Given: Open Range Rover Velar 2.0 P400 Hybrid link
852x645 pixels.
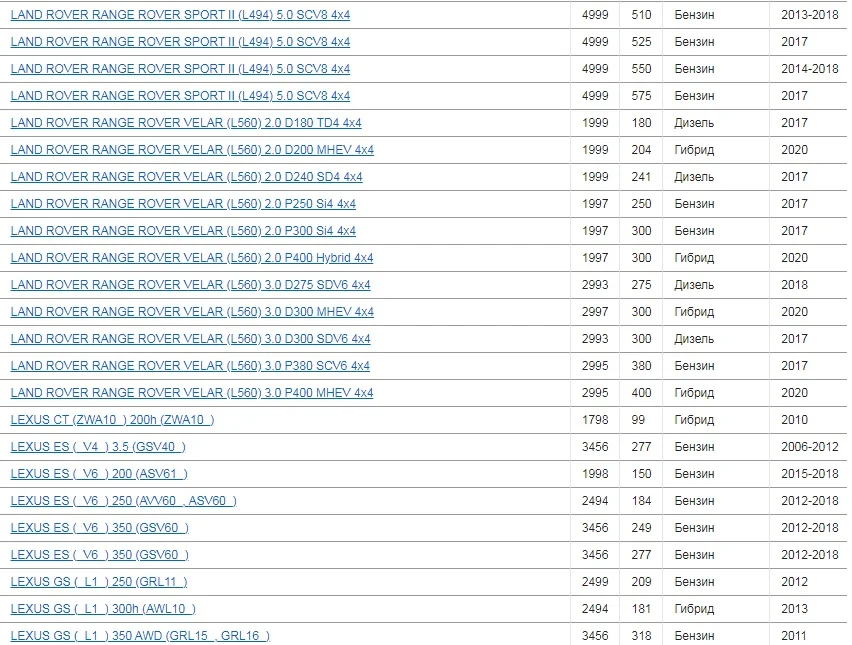Looking at the screenshot, I should (192, 258).
